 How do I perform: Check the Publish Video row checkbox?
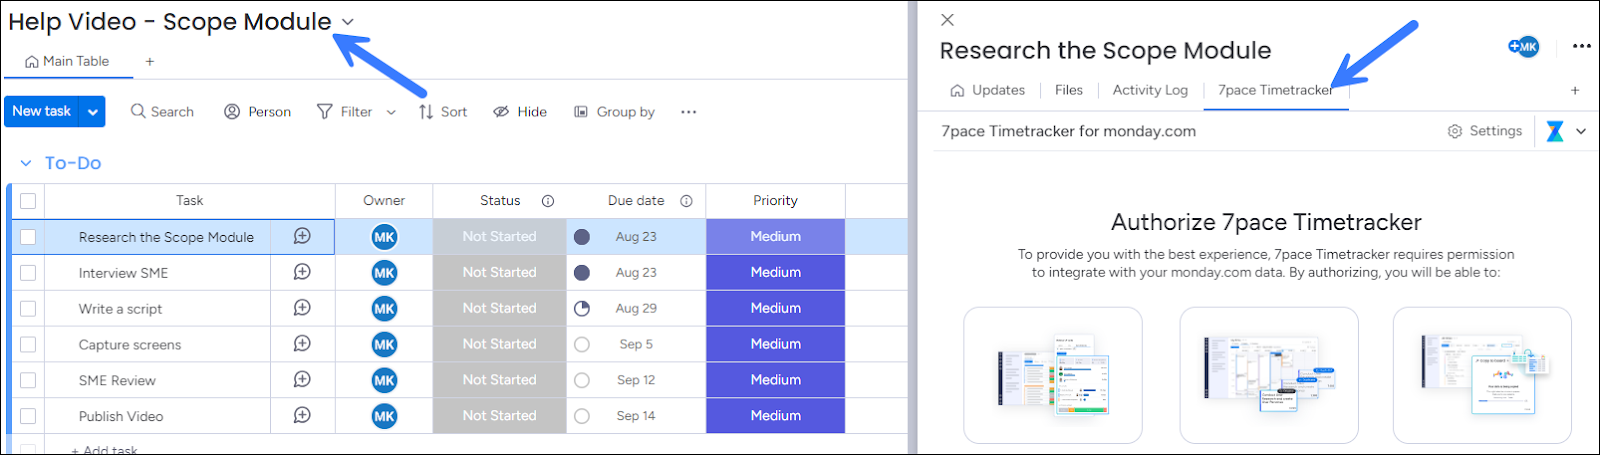coord(28,416)
